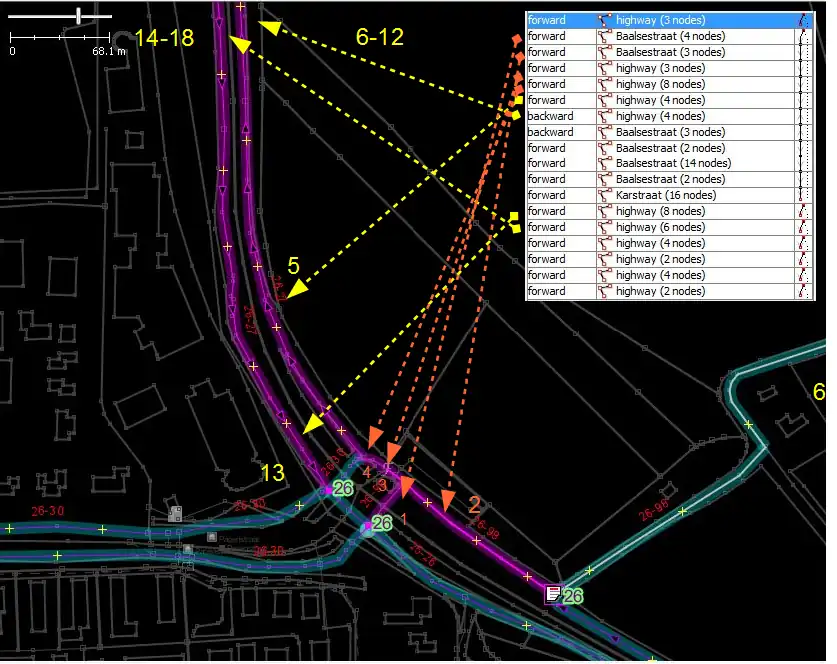Click the backward role of Baalsestraat (3 nodes)
This screenshot has height=664, width=837.
point(551,132)
